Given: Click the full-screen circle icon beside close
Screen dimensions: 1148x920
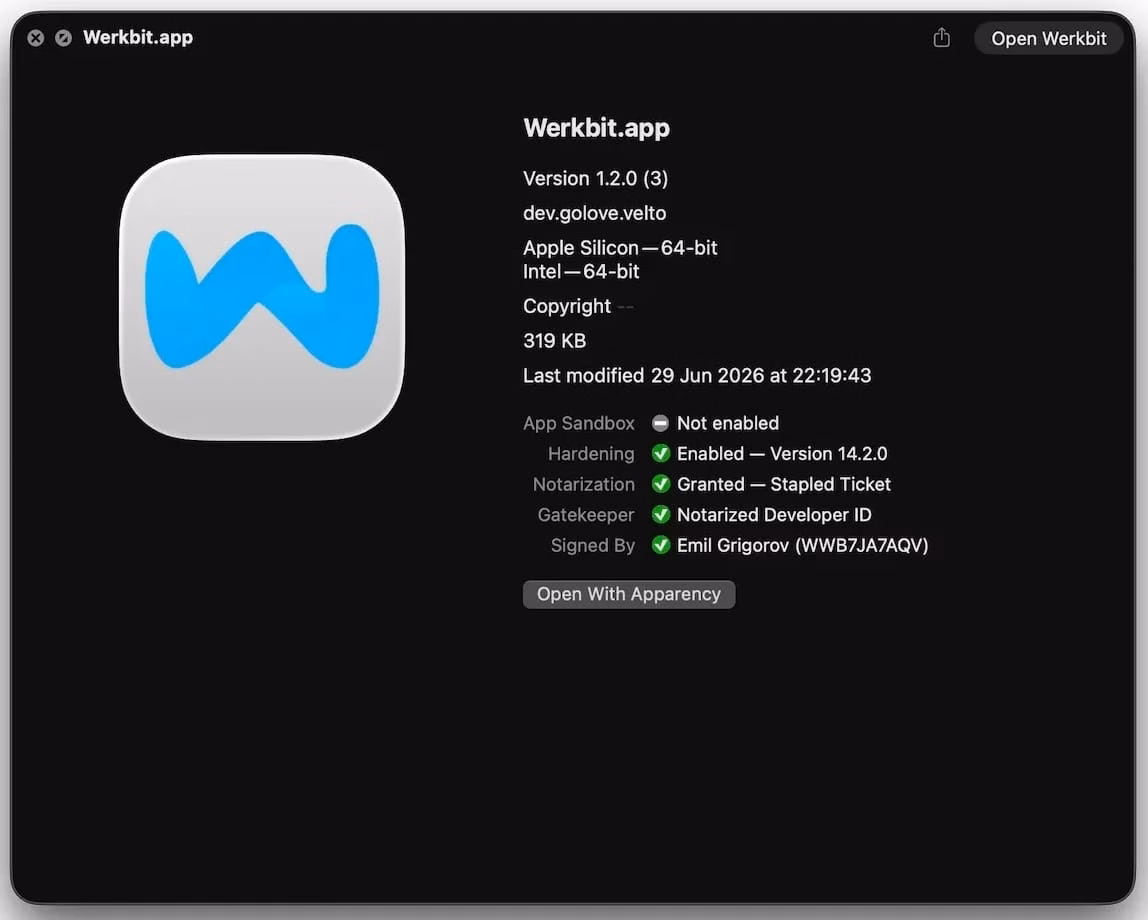Looking at the screenshot, I should point(64,37).
